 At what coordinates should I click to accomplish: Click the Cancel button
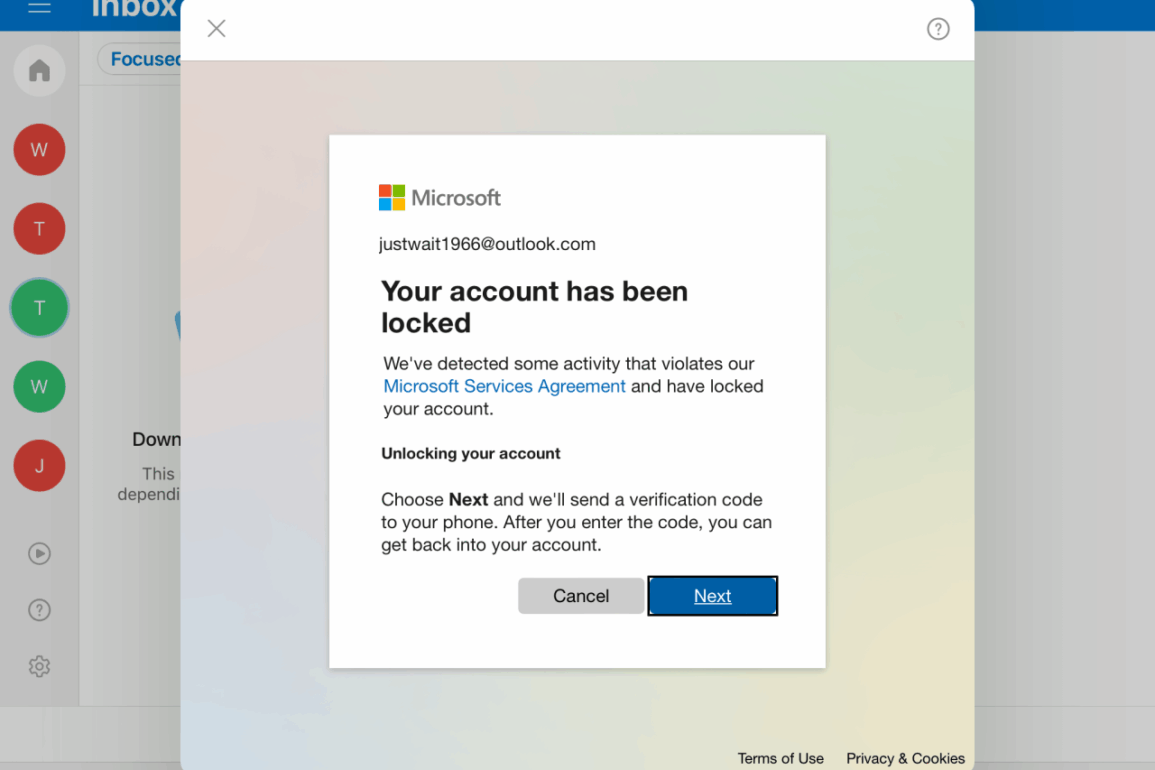(x=580, y=596)
